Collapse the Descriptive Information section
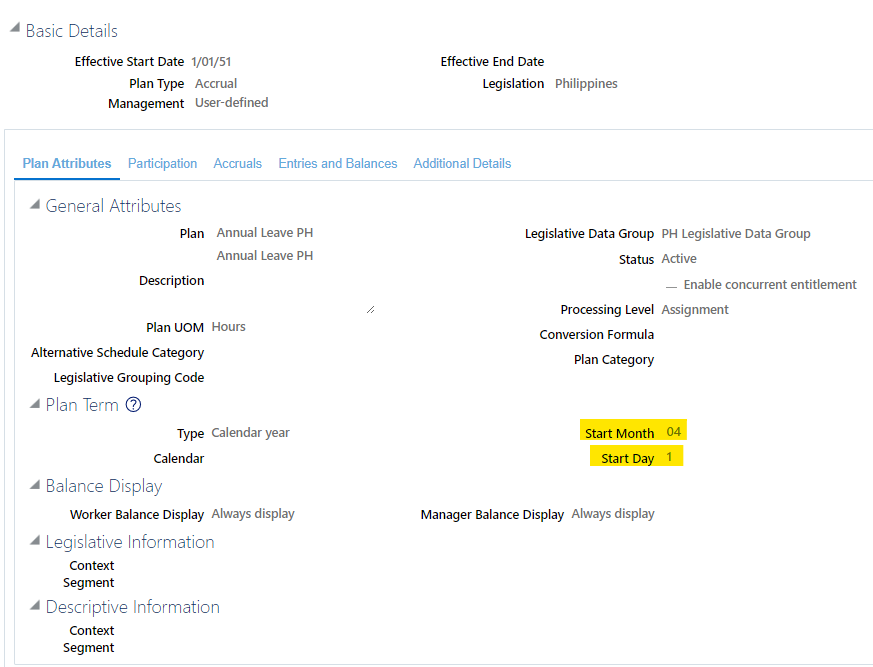Image resolution: width=873 pixels, height=667 pixels. tap(35, 605)
